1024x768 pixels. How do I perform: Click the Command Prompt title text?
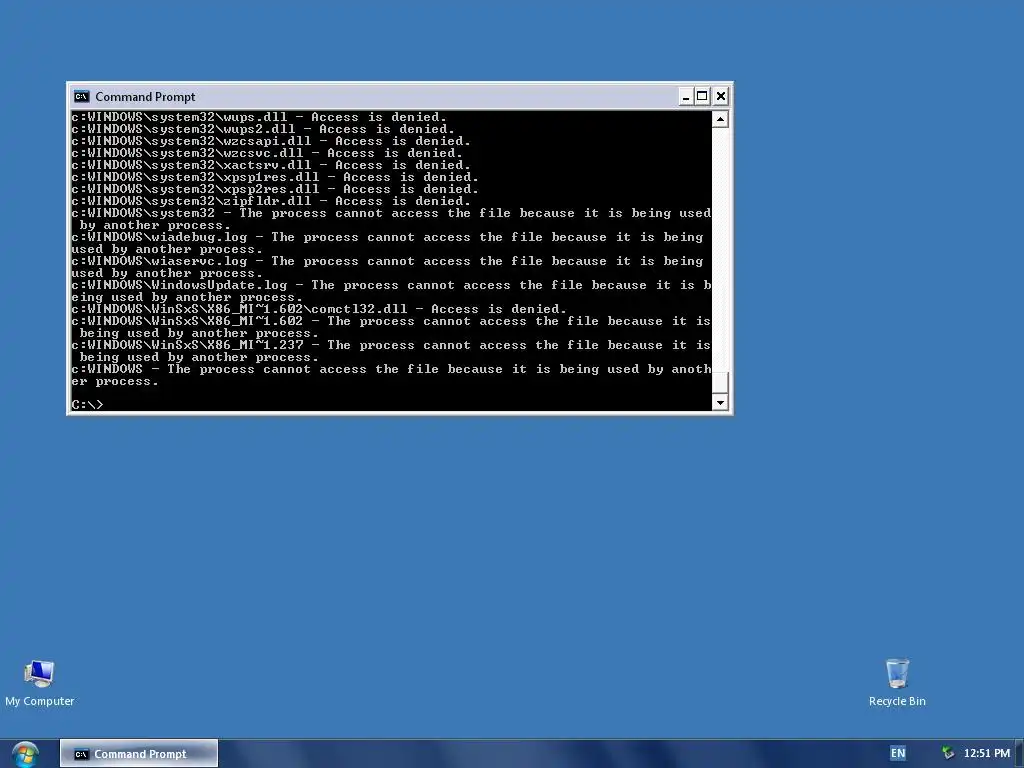tap(145, 97)
